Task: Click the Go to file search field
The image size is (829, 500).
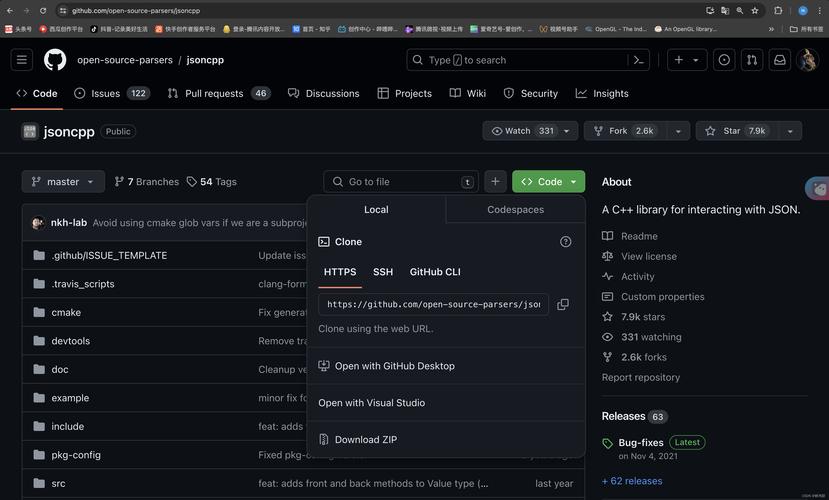Action: coord(400,182)
